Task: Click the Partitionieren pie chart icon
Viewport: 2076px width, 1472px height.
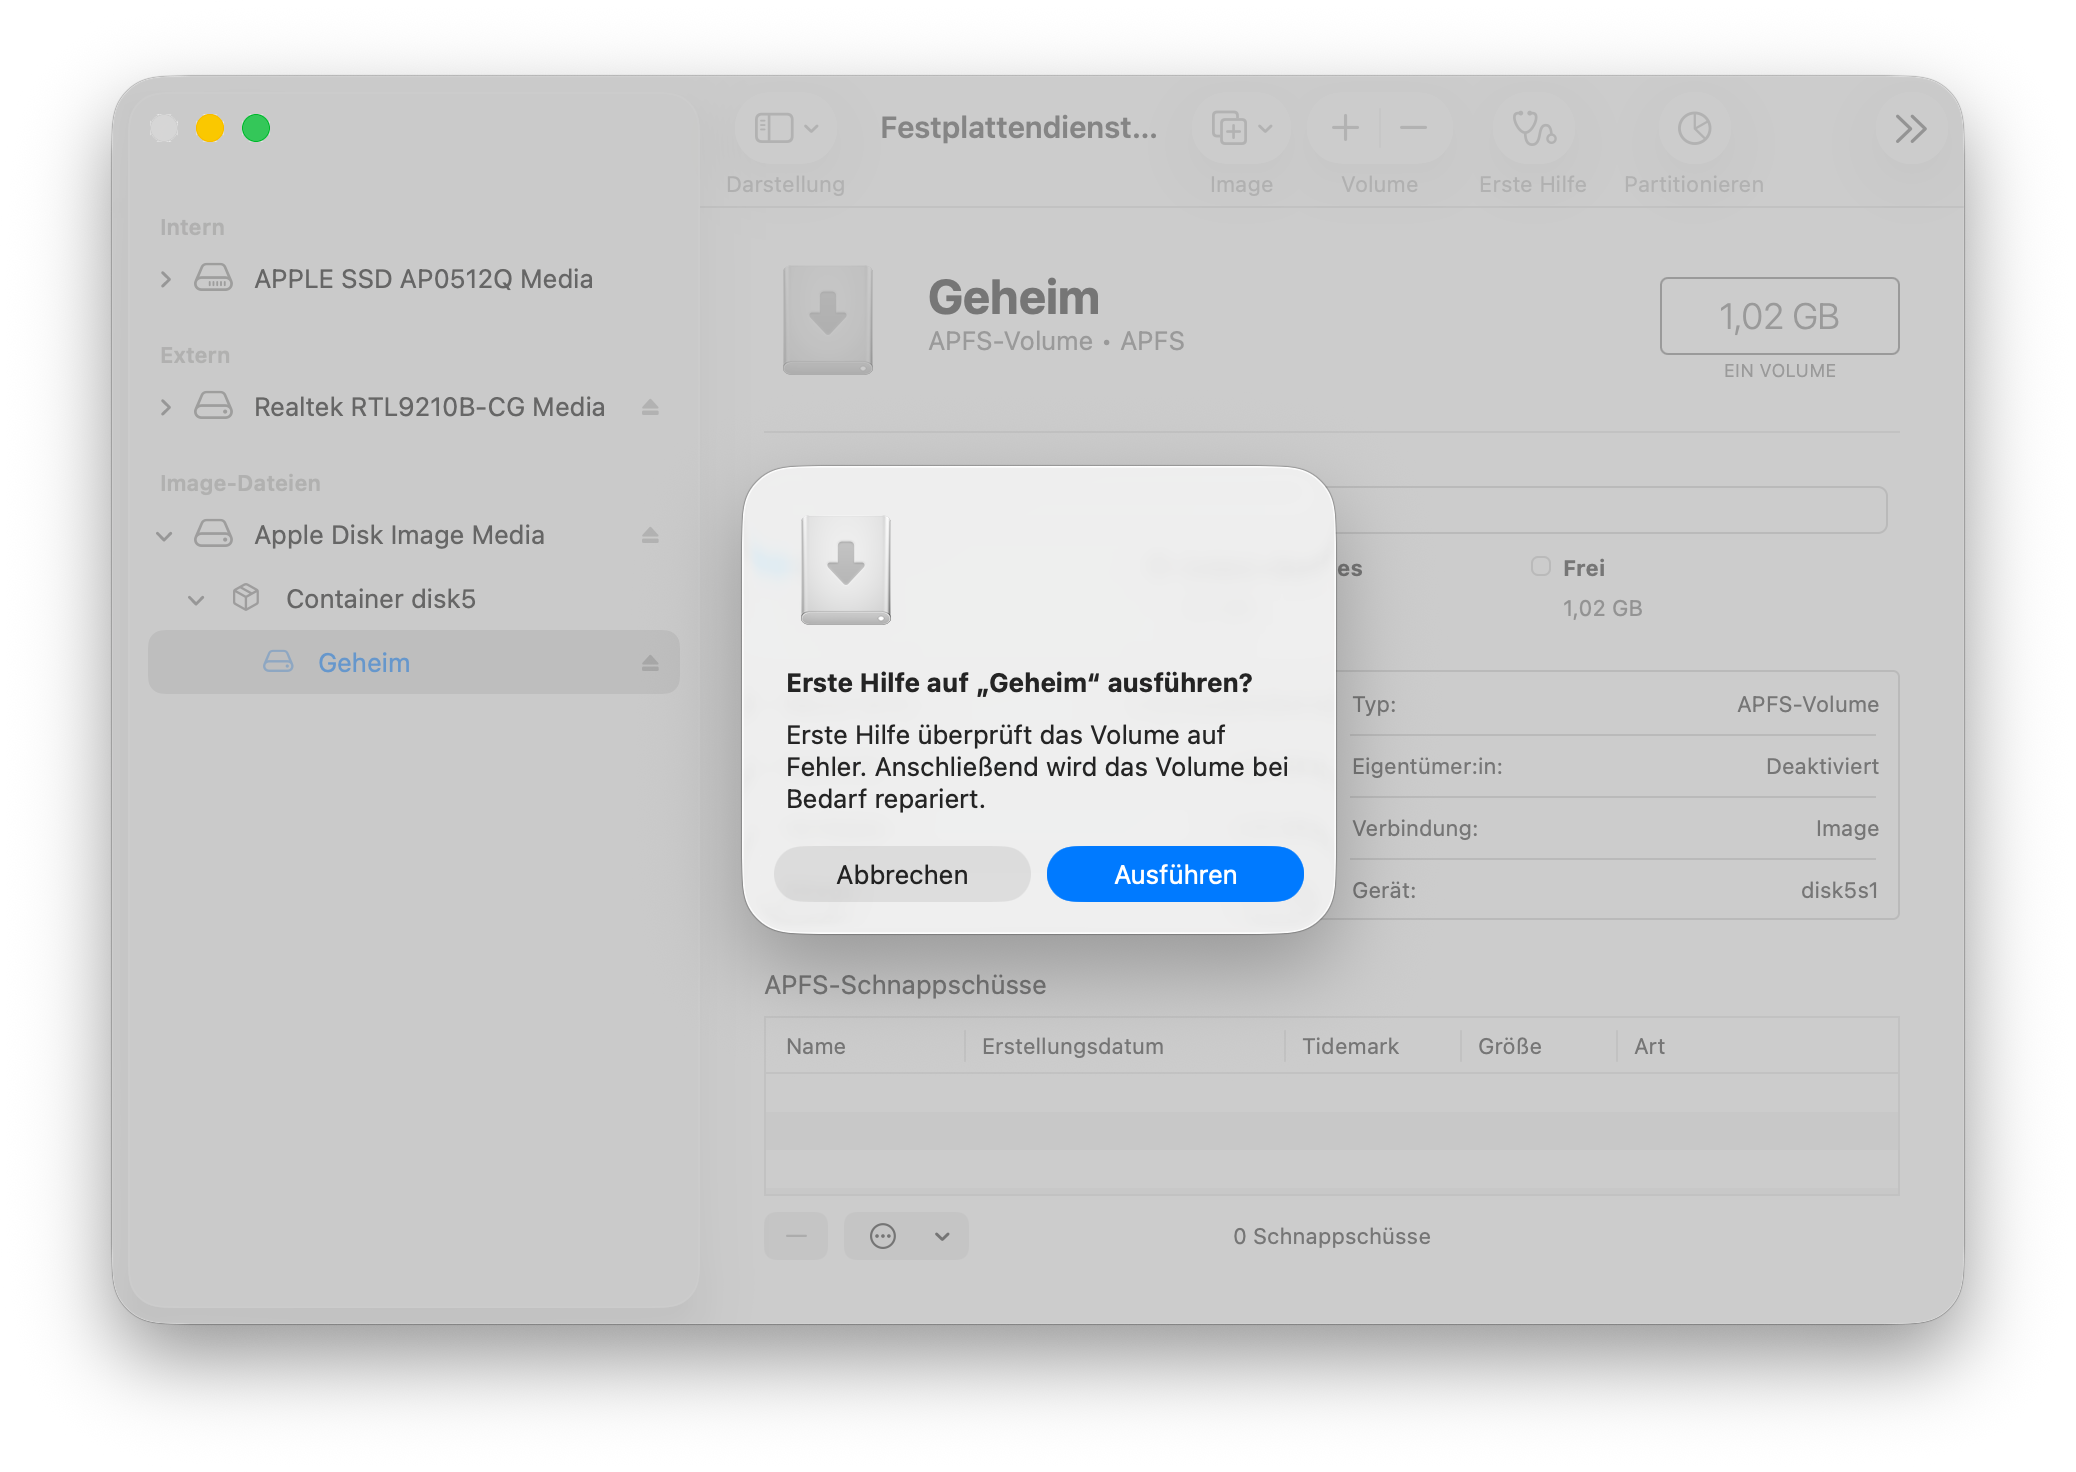Action: coord(1694,129)
